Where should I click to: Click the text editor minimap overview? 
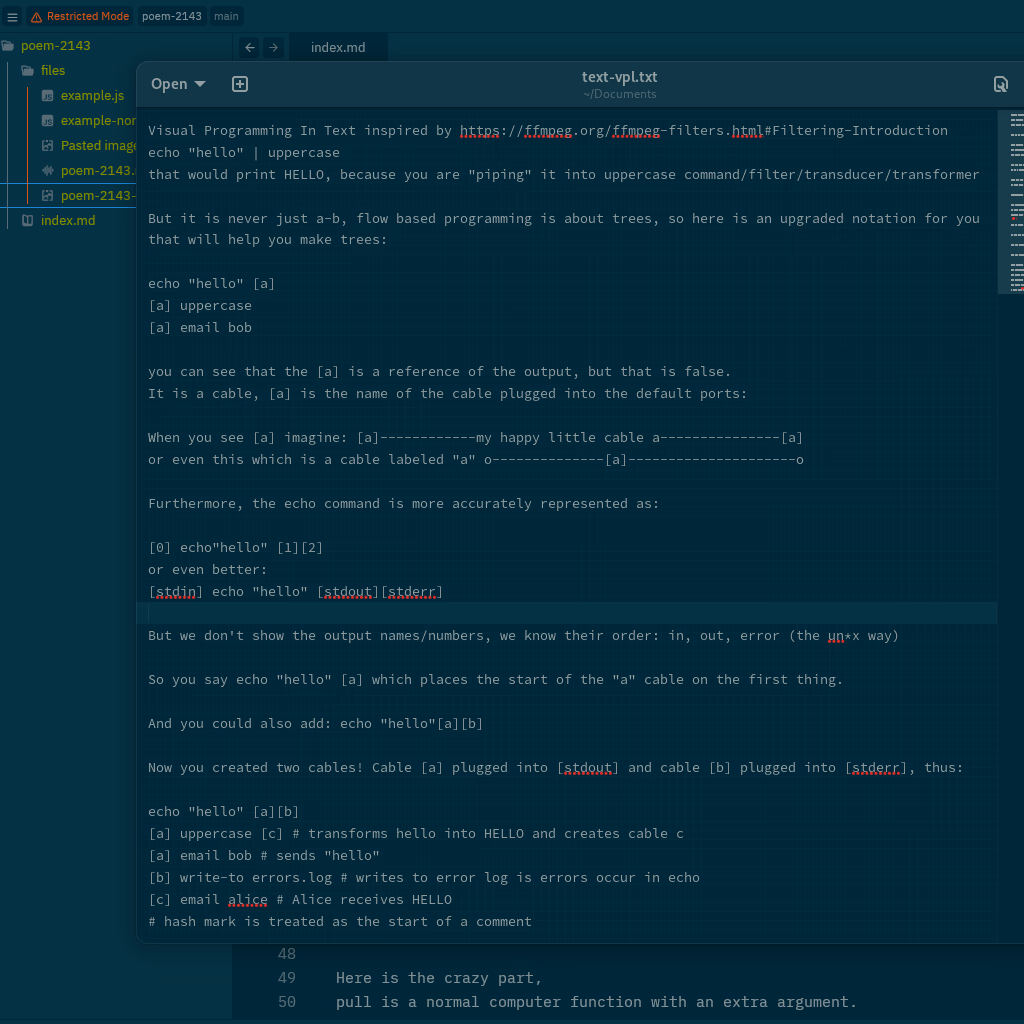tap(1016, 200)
